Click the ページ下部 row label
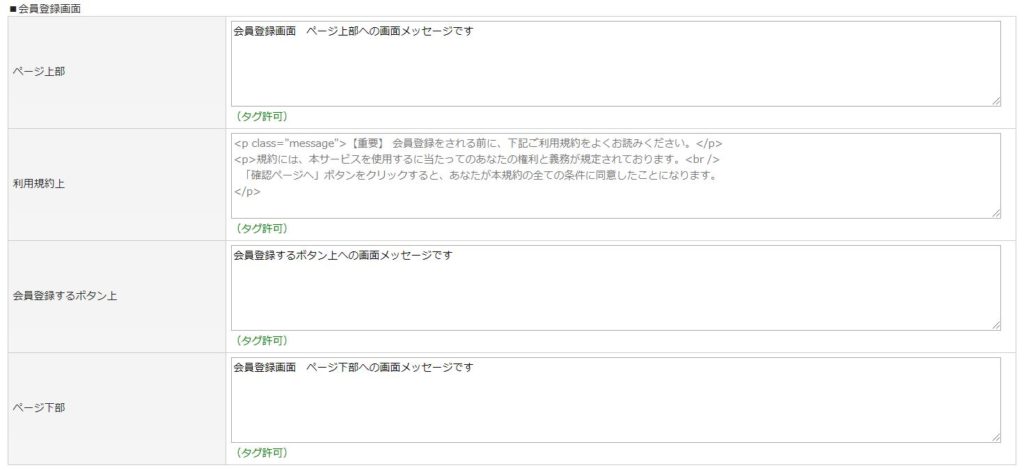 pyautogui.click(x=39, y=408)
